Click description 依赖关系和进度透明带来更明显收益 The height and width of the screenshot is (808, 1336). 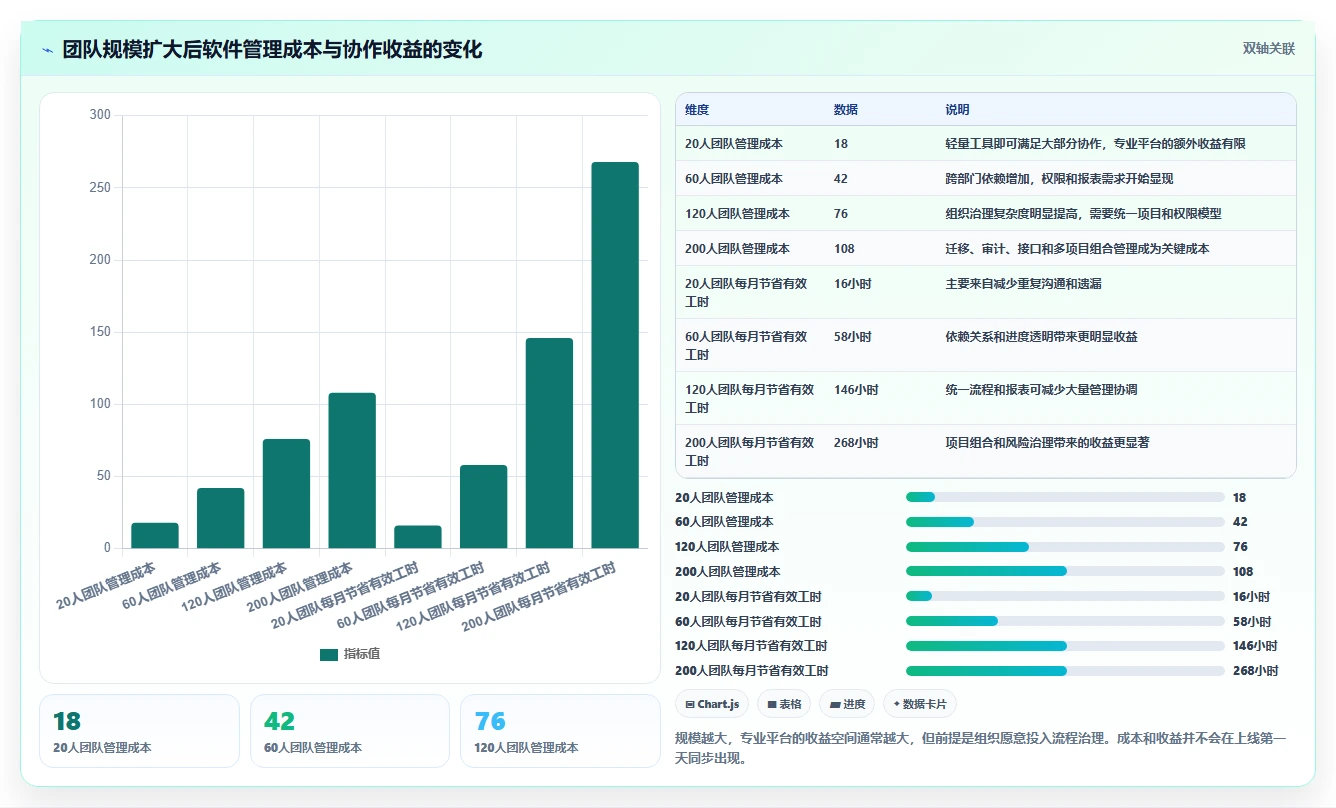pos(1041,337)
